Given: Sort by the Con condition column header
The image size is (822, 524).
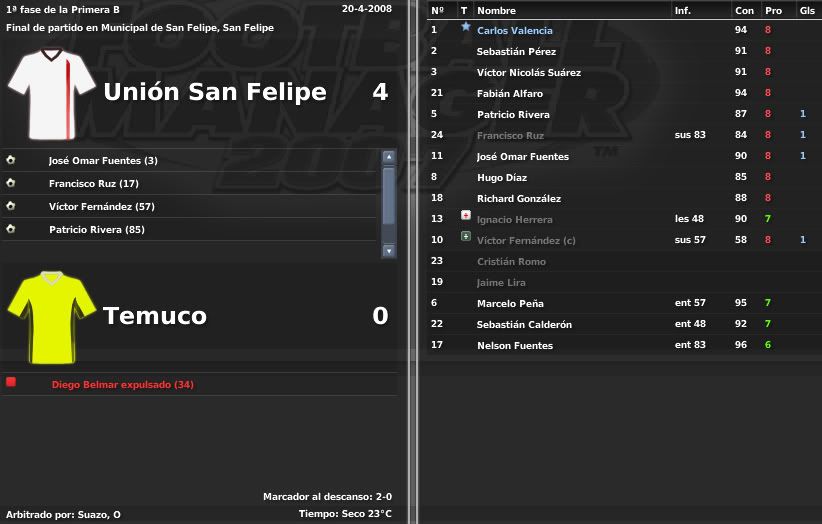Looking at the screenshot, I should 744,10.
